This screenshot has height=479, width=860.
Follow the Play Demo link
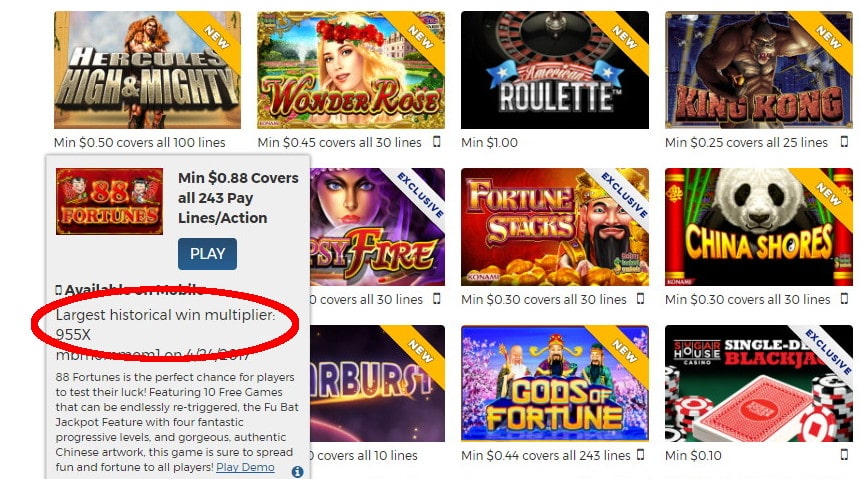245,467
